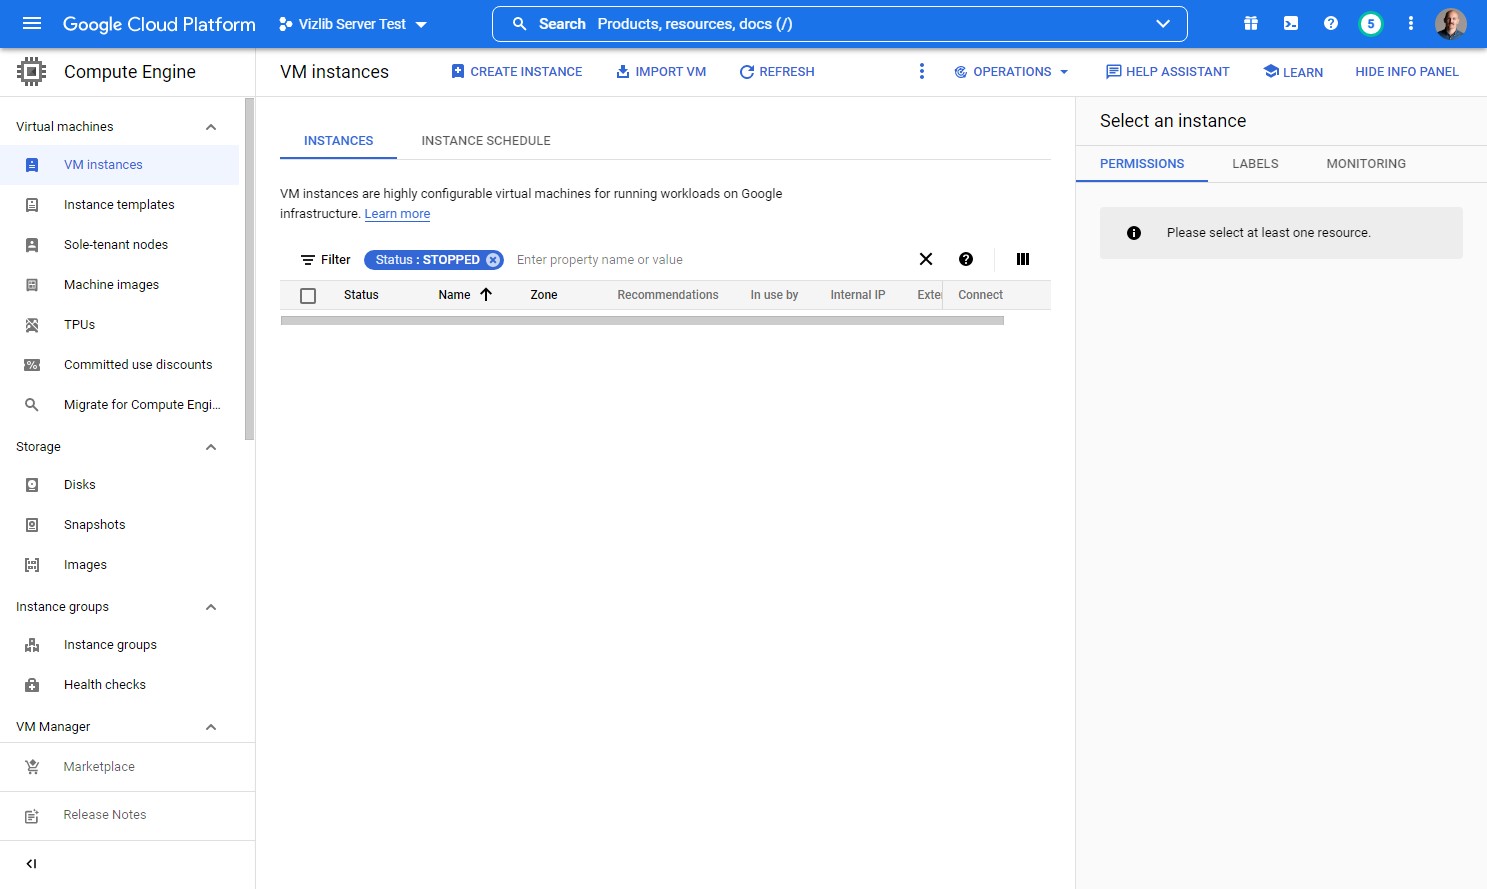
Task: Open Sole-tenant nodes
Action: [119, 245]
